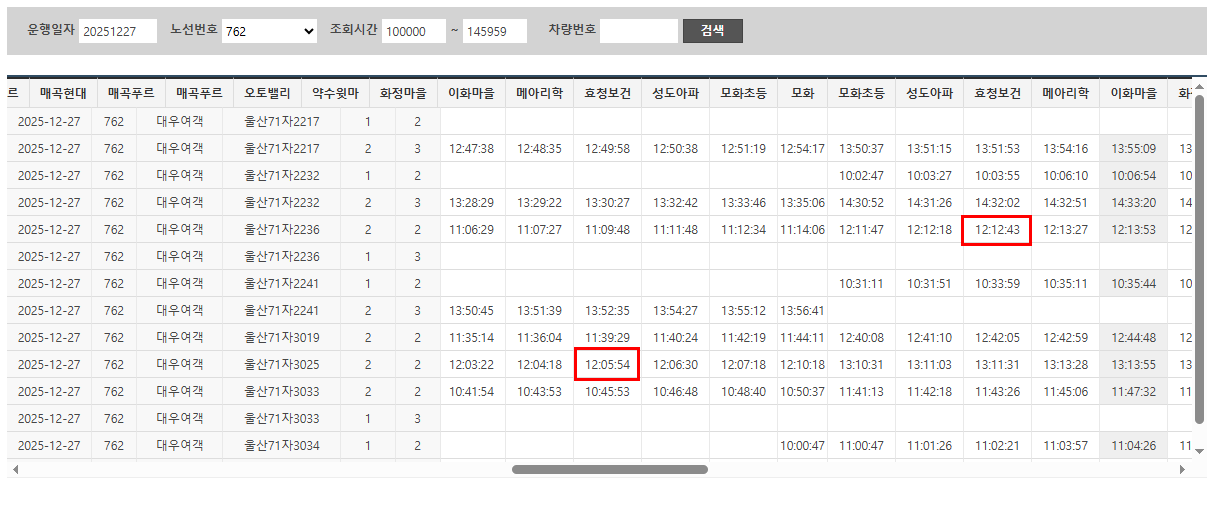The width and height of the screenshot is (1225, 506).
Task: Click the vehicle cell 울산71자3019
Action: (282, 338)
